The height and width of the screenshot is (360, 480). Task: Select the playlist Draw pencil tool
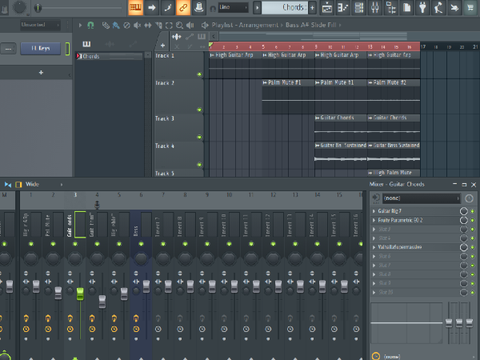106,25
